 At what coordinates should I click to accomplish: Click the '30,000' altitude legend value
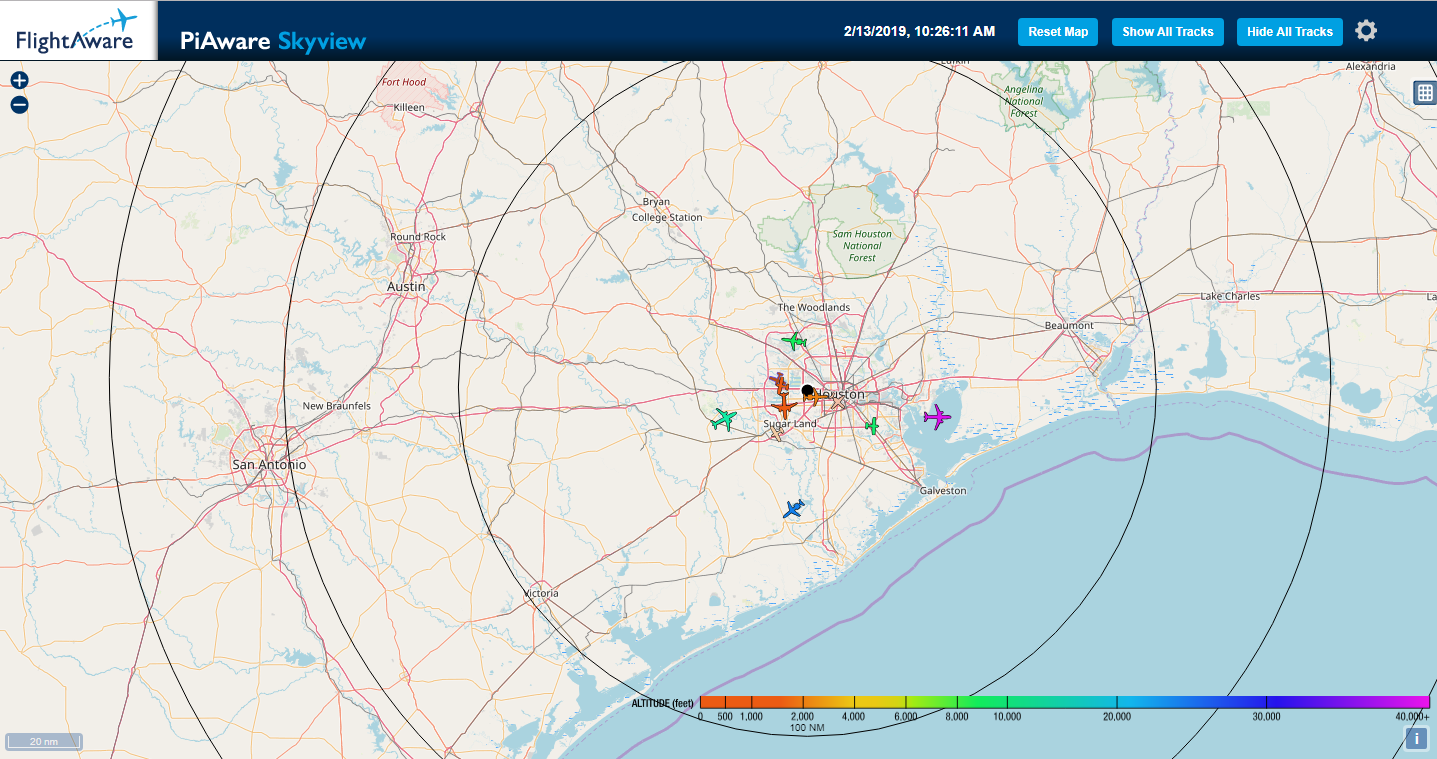tap(1266, 716)
